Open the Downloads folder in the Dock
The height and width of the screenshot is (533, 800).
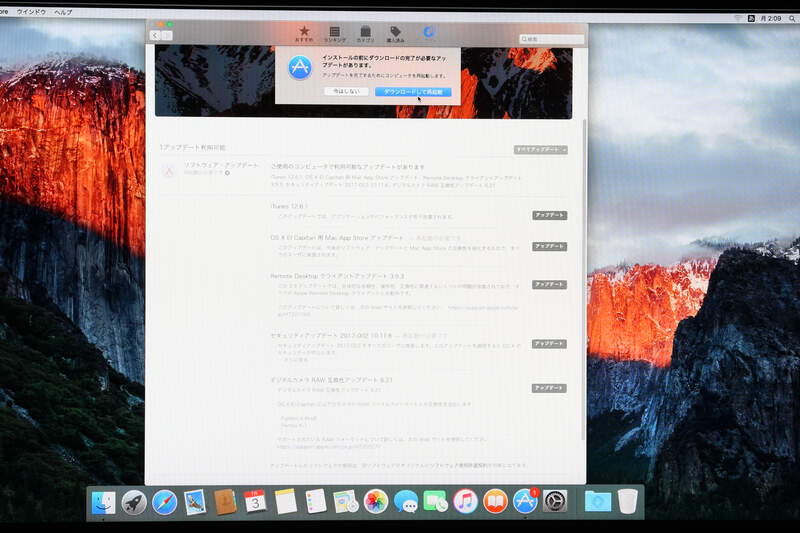(x=597, y=501)
